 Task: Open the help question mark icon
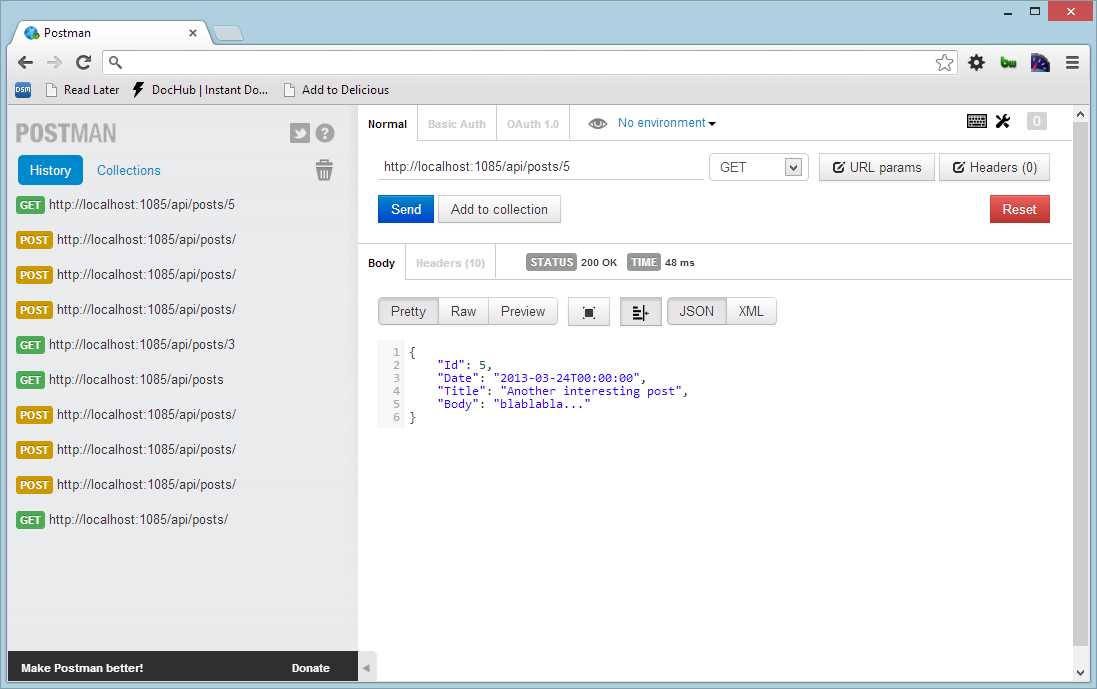[x=325, y=133]
